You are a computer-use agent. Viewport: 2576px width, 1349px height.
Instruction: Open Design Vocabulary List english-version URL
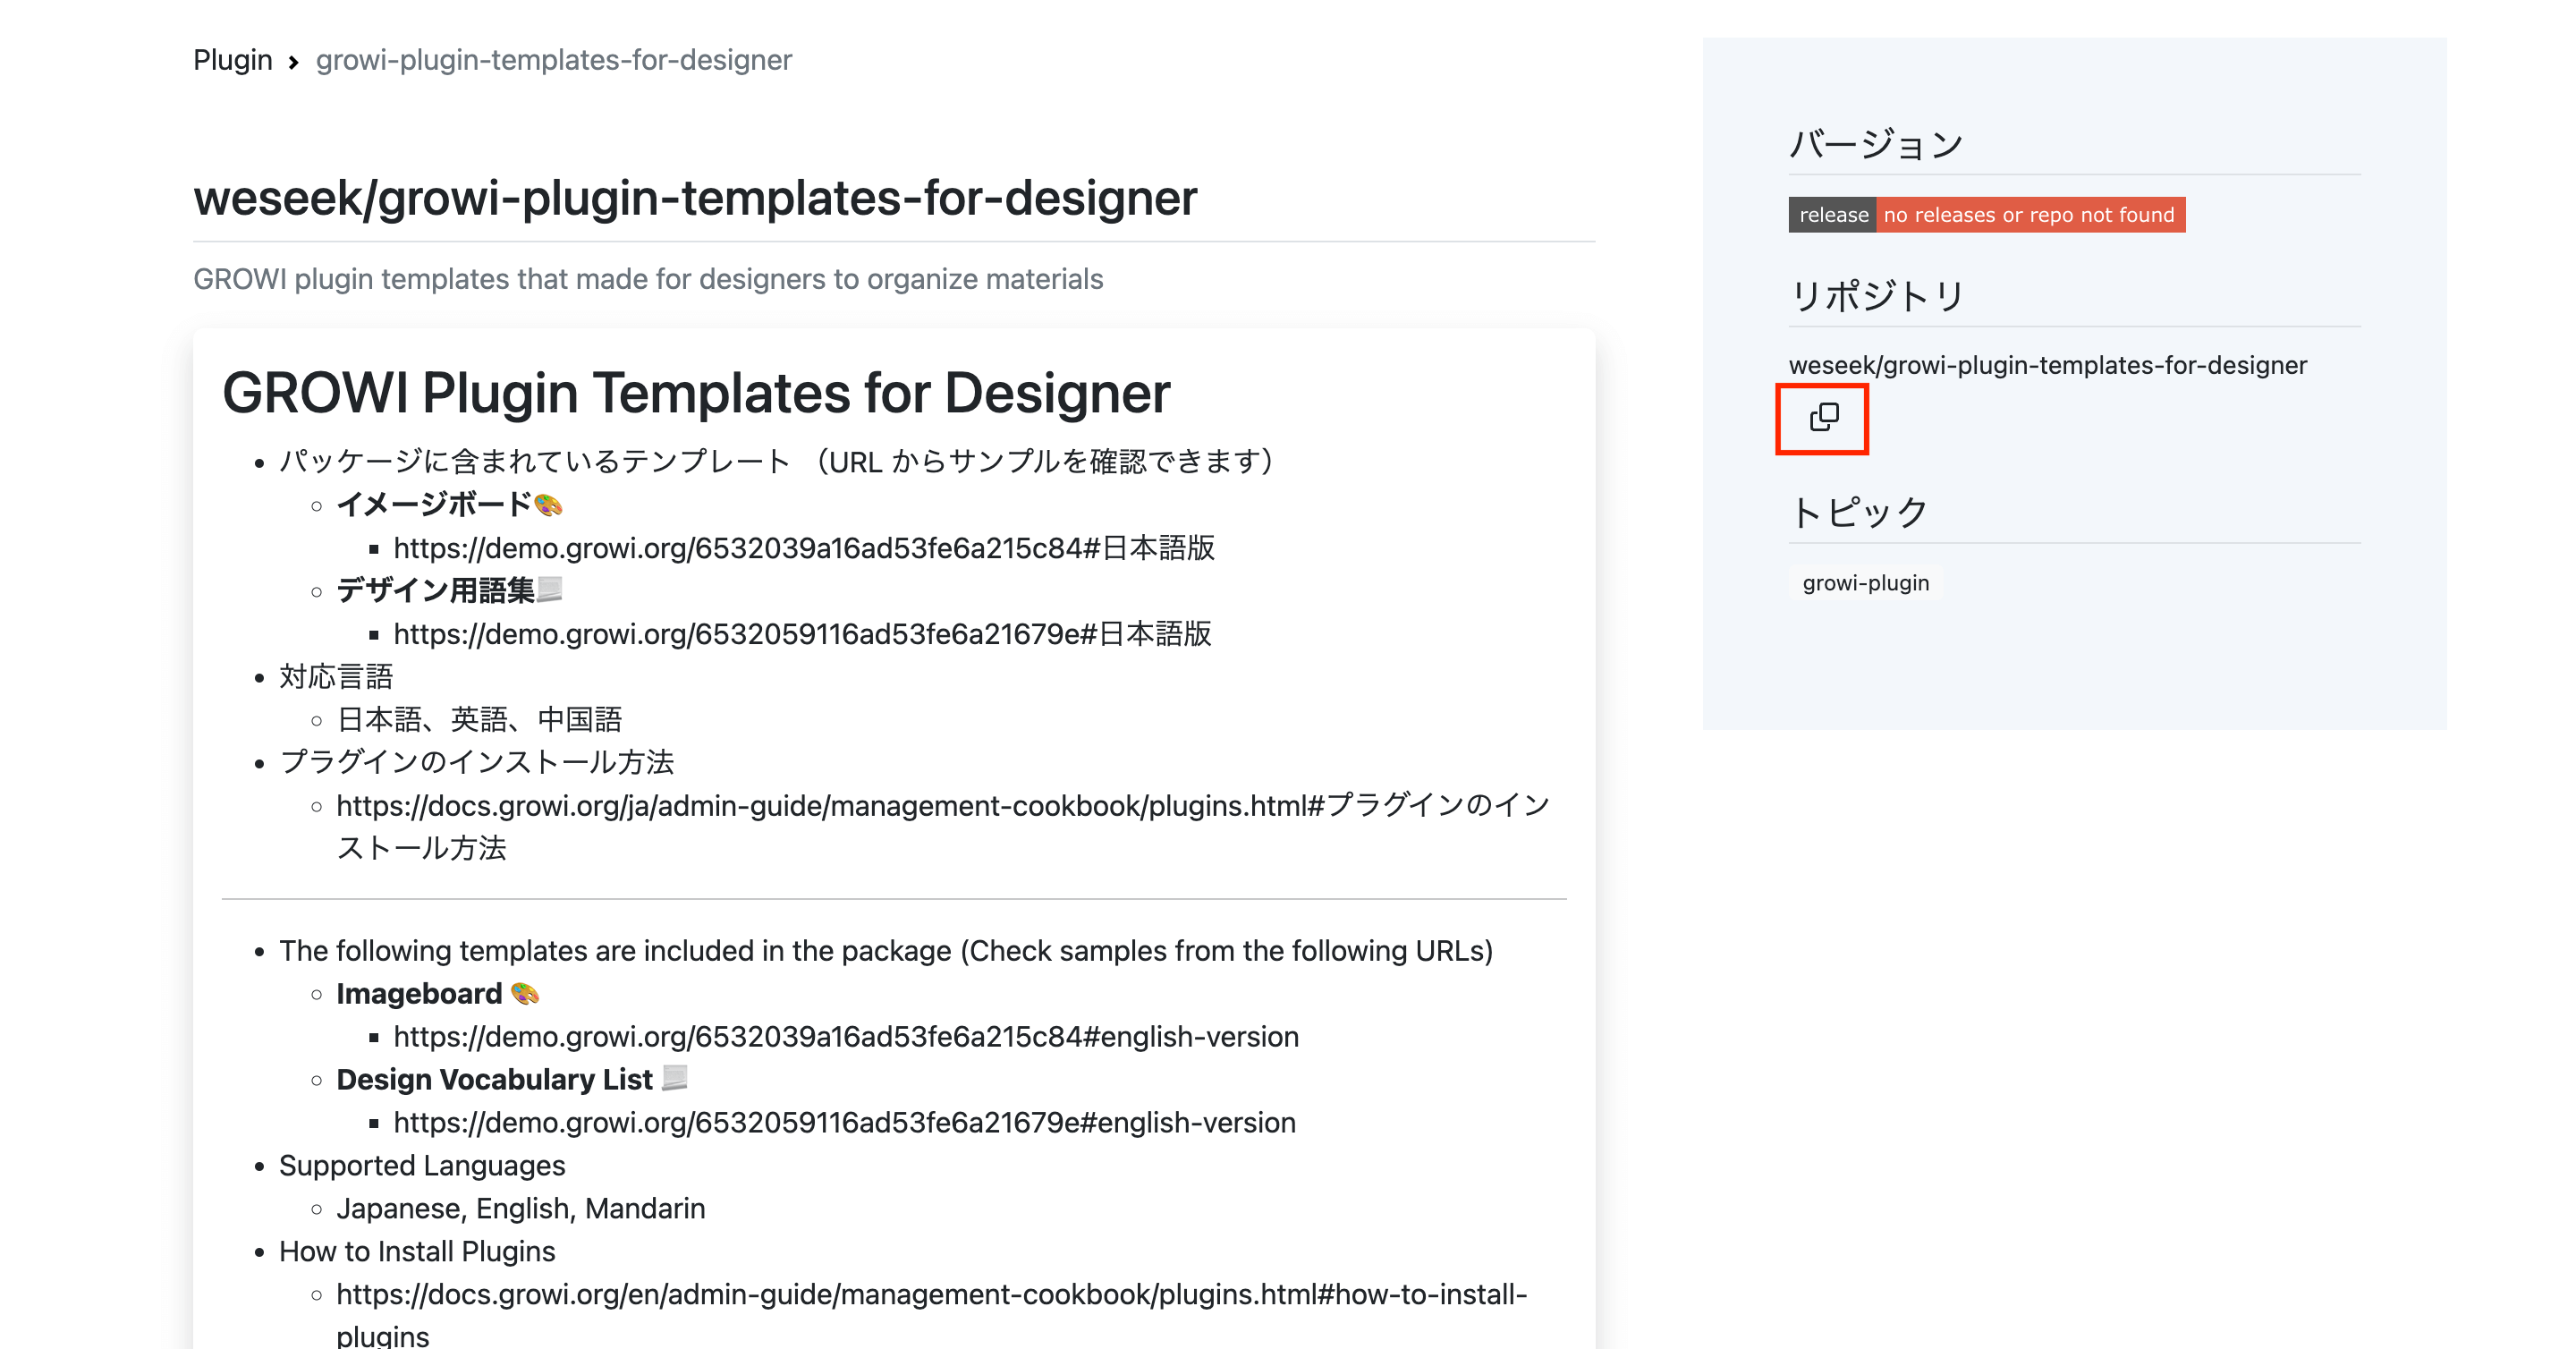pos(844,1123)
